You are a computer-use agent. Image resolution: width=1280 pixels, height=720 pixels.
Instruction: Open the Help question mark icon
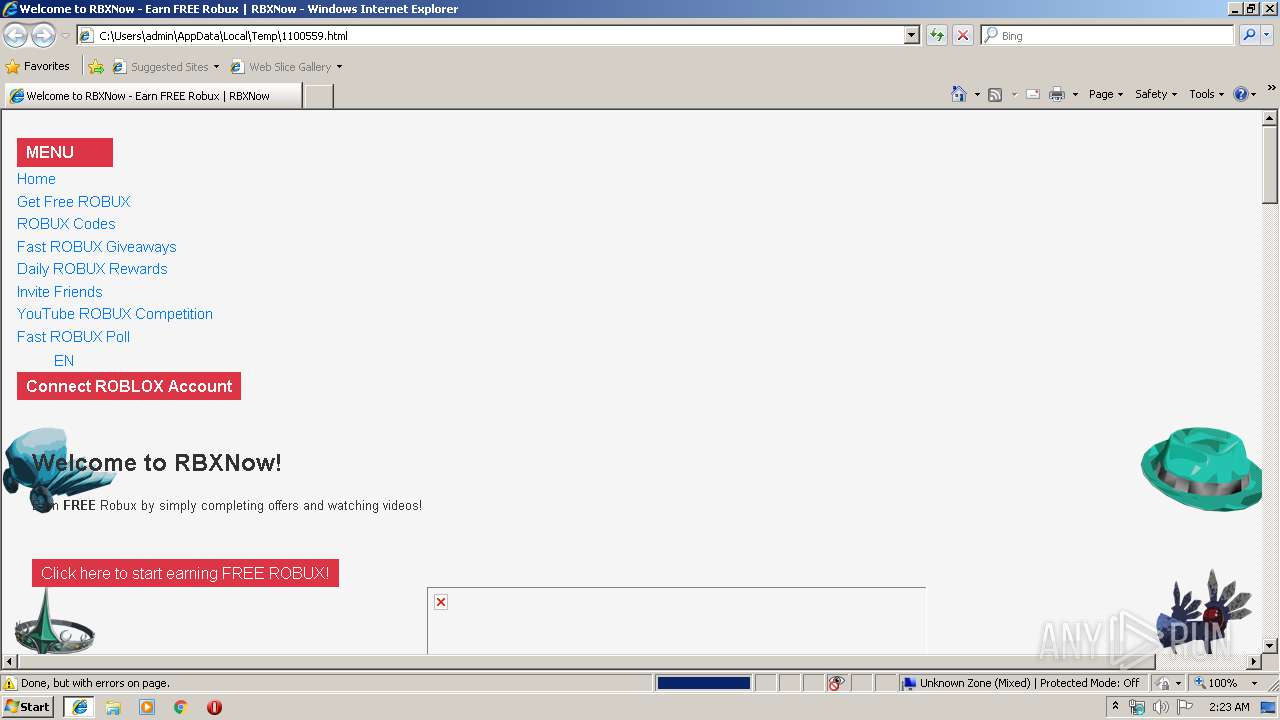(x=1241, y=94)
